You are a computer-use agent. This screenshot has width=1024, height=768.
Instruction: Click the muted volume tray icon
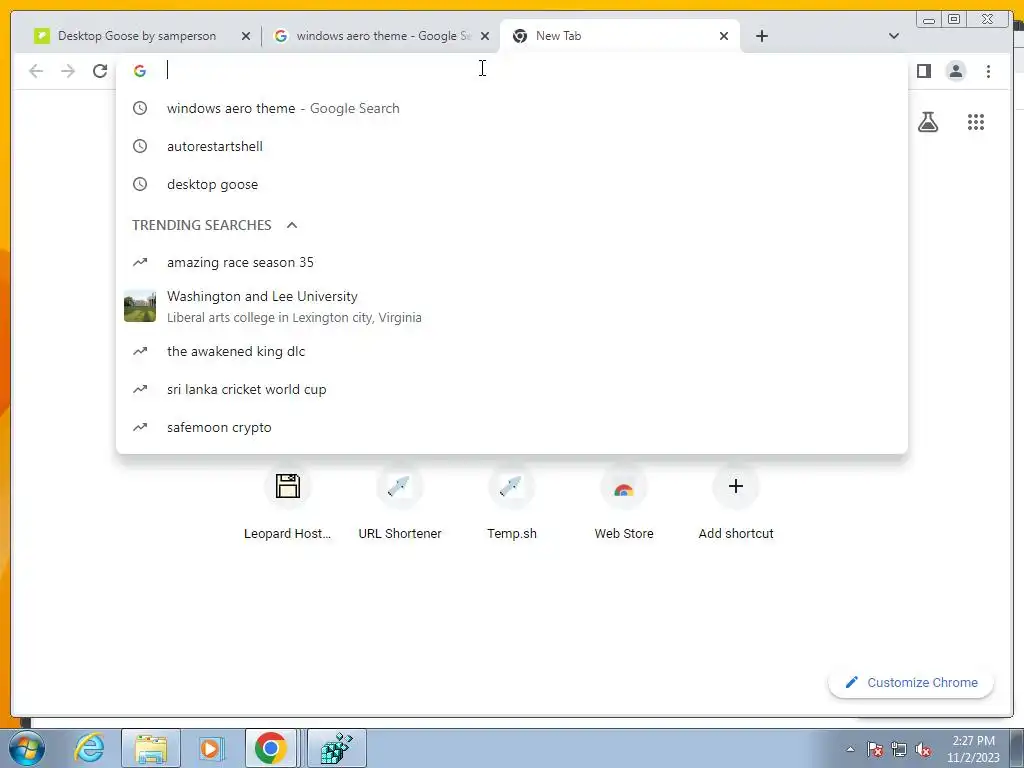click(x=923, y=749)
